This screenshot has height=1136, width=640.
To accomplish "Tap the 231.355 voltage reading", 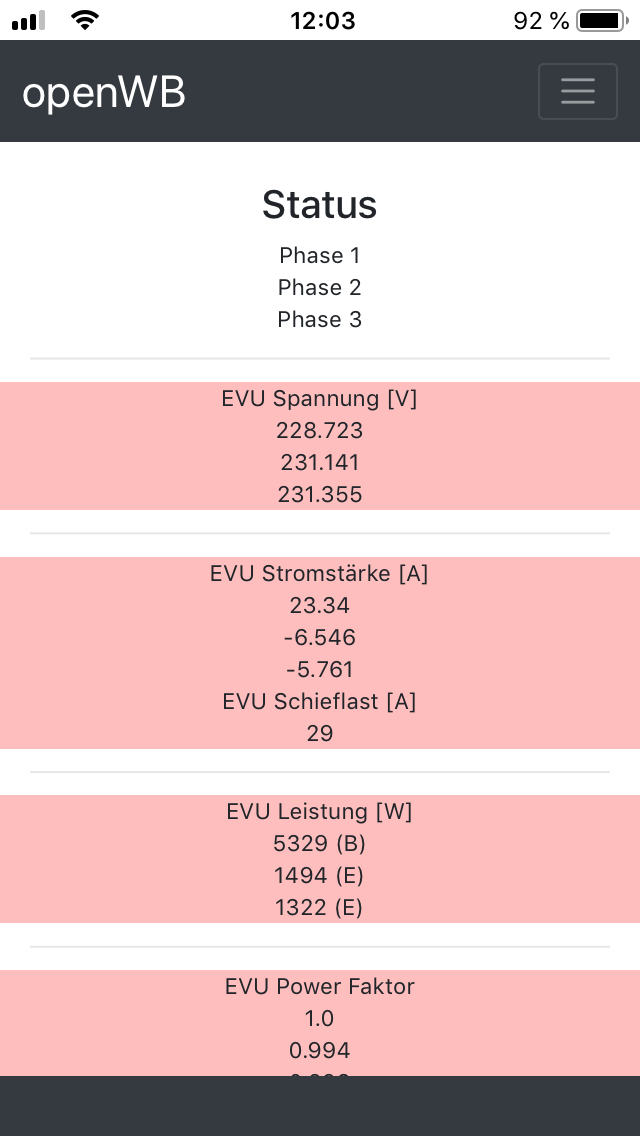I will (x=320, y=495).
